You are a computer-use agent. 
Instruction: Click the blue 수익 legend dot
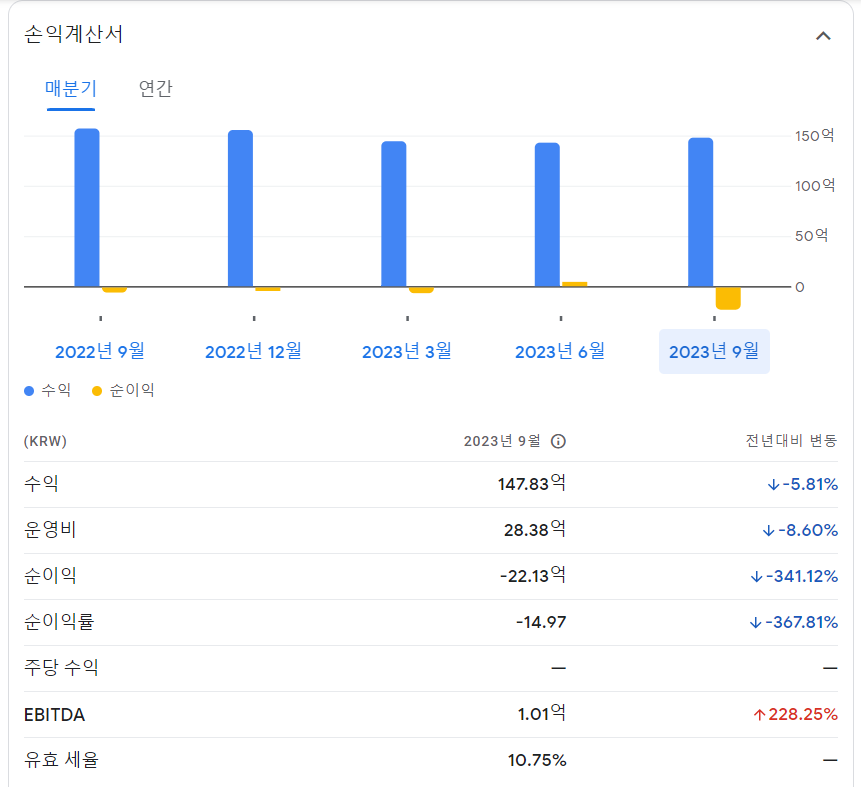pyautogui.click(x=29, y=390)
